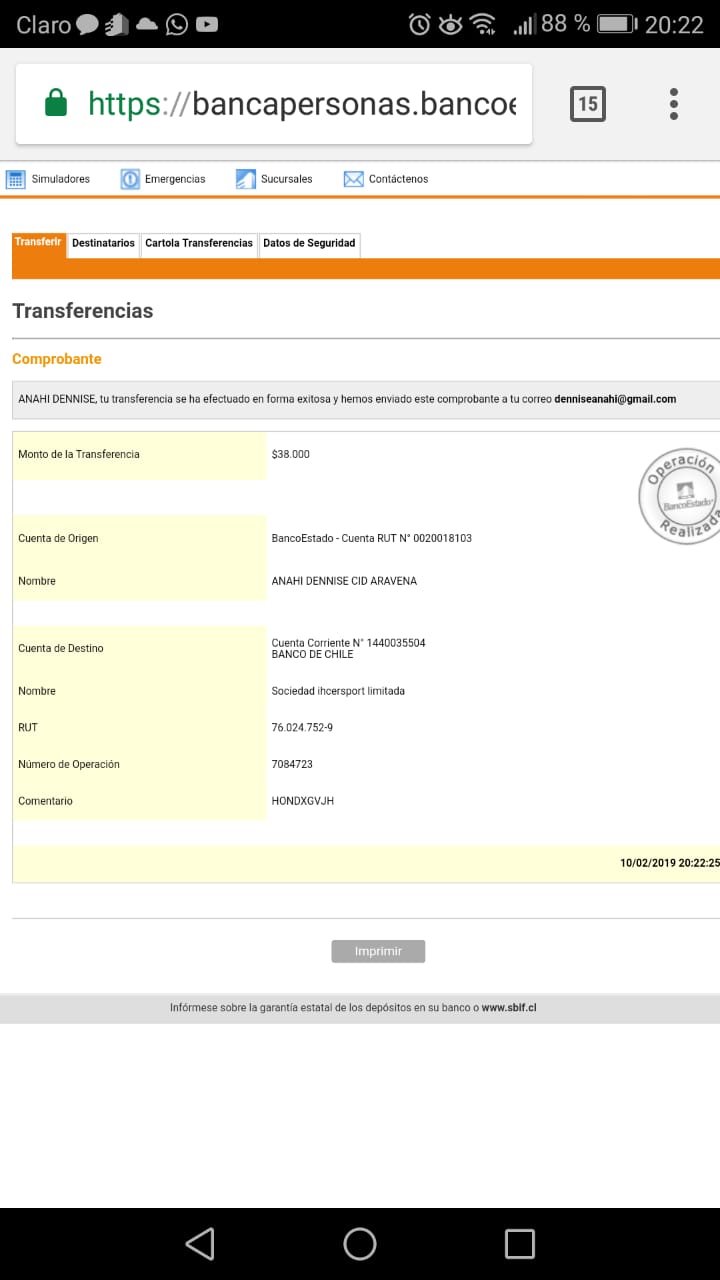Viewport: 720px width, 1280px height.
Task: Click the operation number 7084723
Action: 292,764
